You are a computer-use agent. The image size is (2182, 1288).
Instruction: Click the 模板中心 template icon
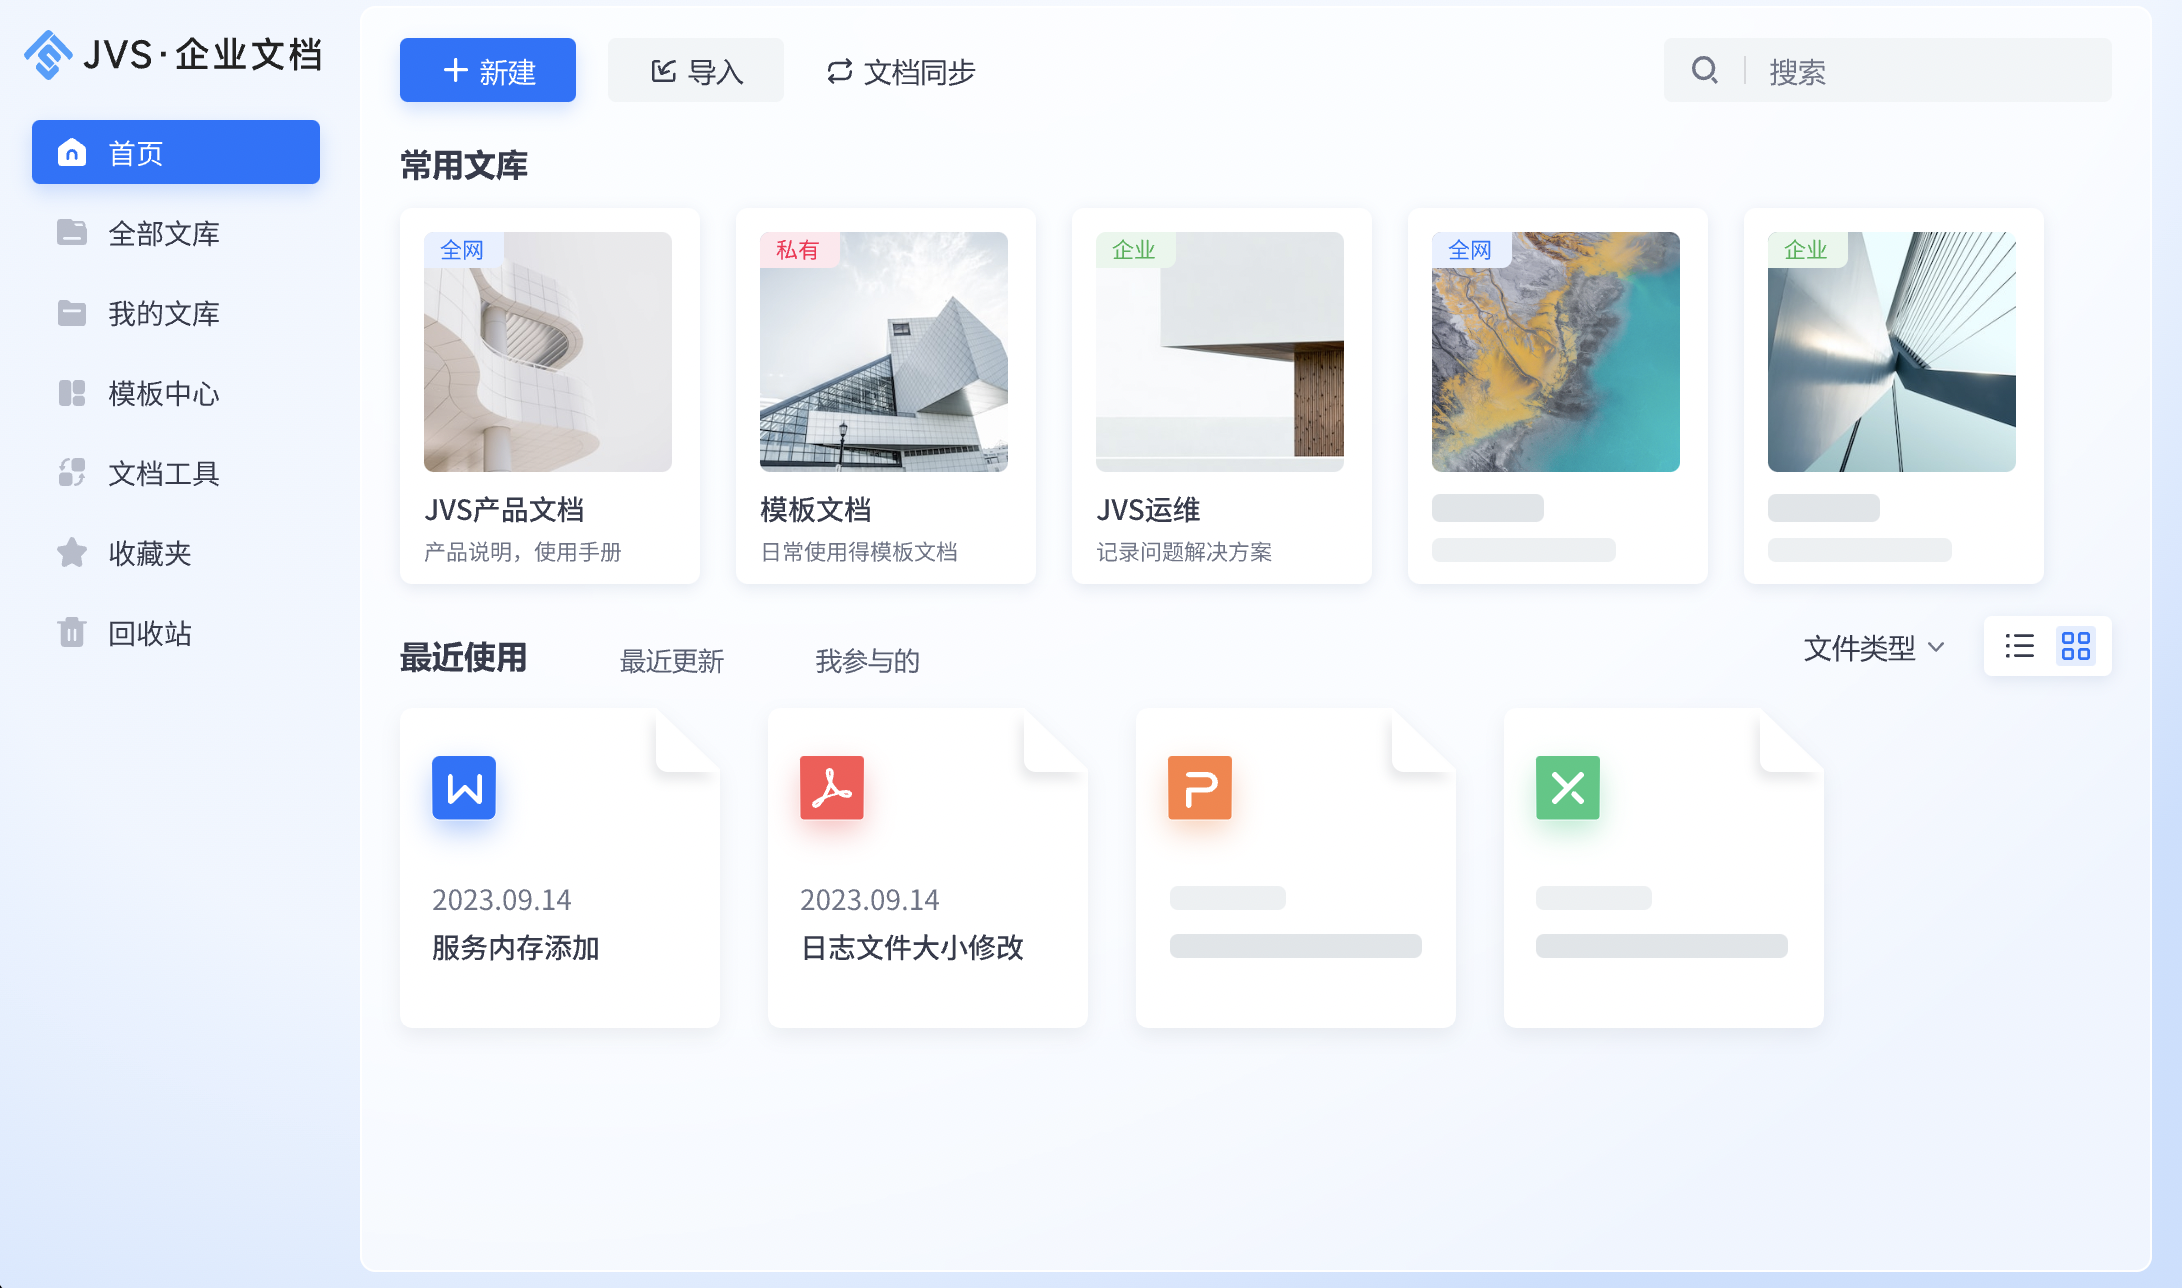click(72, 392)
